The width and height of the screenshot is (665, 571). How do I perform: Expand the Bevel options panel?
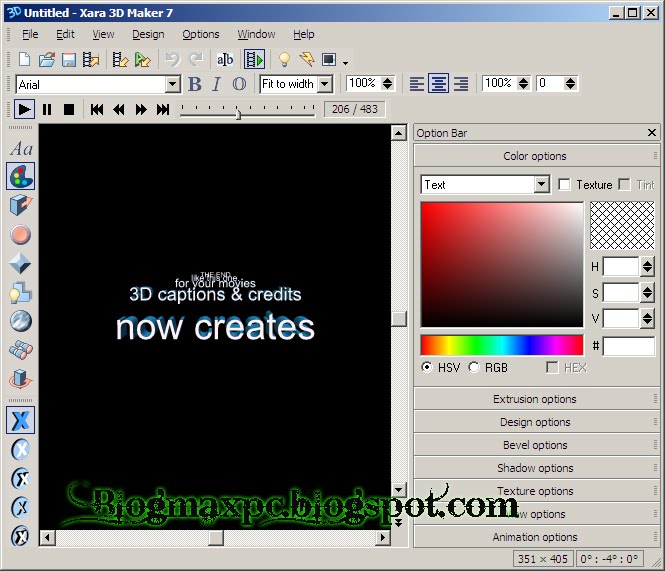tap(536, 445)
